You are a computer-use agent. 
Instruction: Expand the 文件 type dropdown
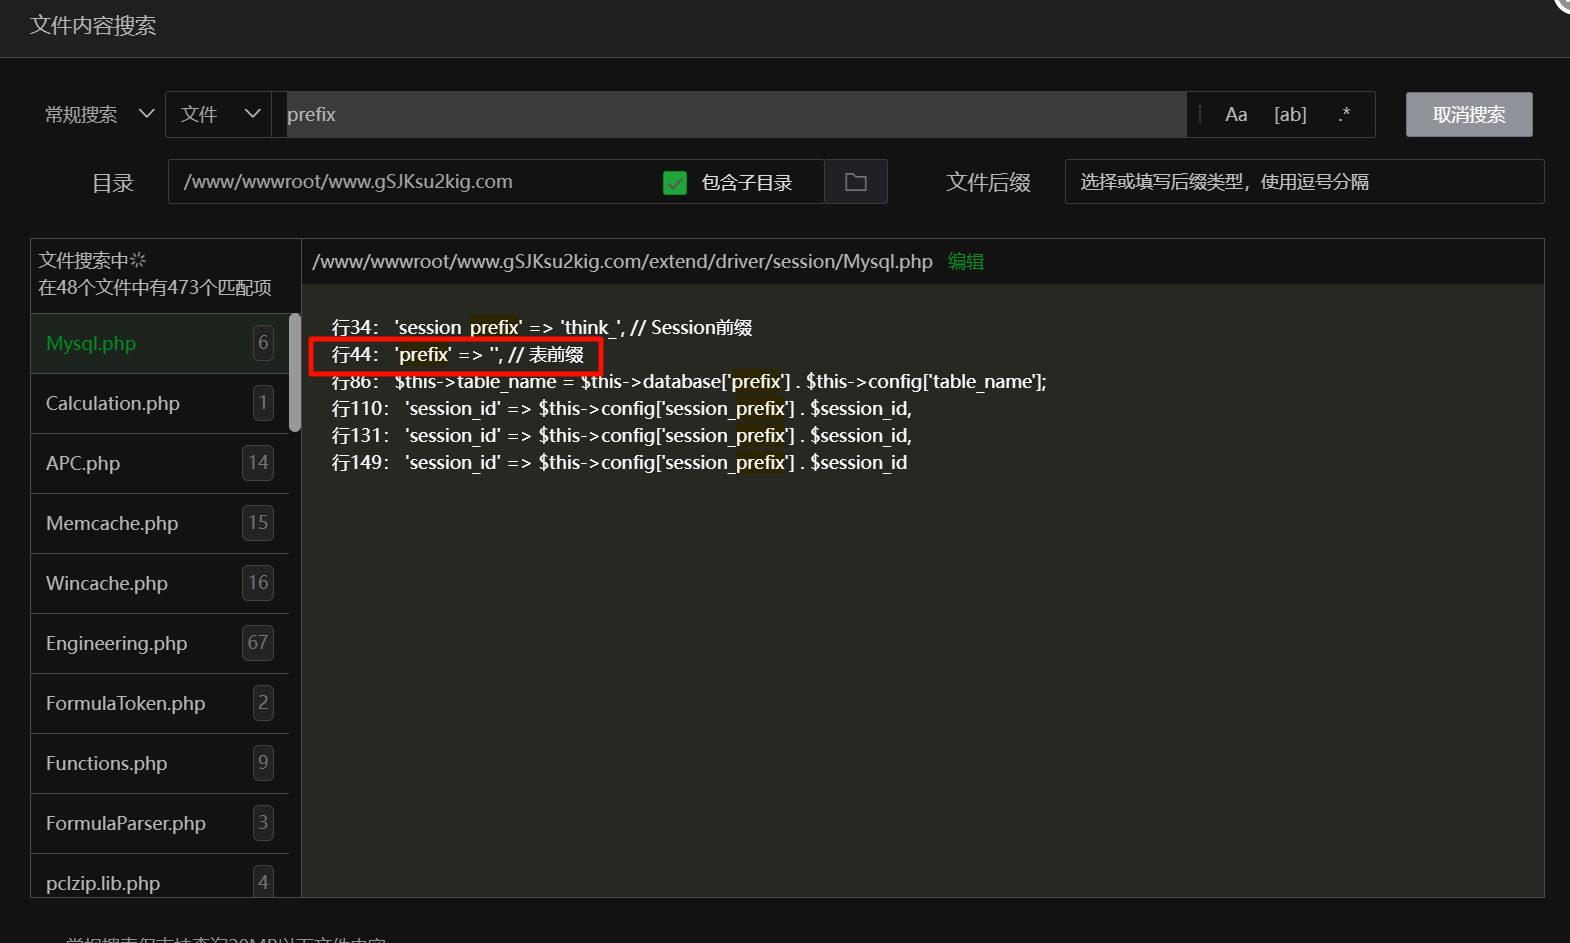tap(219, 115)
